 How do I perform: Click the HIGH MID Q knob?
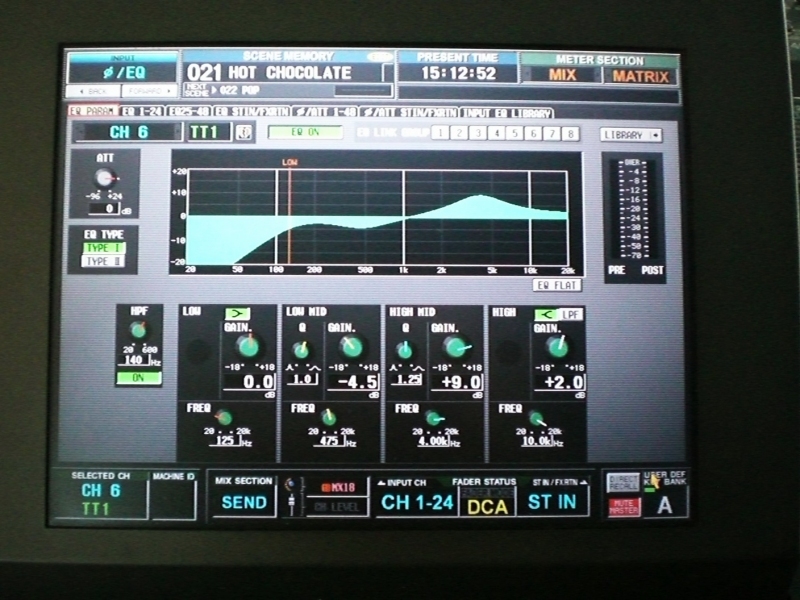pyautogui.click(x=405, y=350)
